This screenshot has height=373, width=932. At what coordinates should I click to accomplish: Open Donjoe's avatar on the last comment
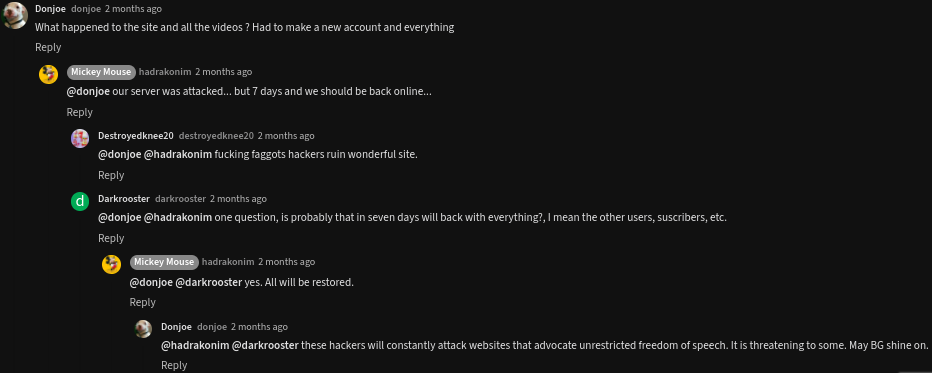click(x=143, y=328)
